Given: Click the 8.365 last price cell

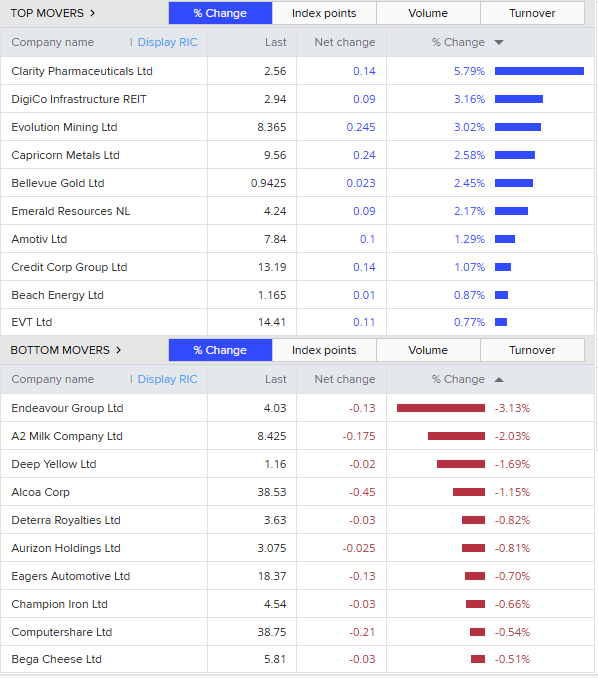Looking at the screenshot, I should (272, 127).
